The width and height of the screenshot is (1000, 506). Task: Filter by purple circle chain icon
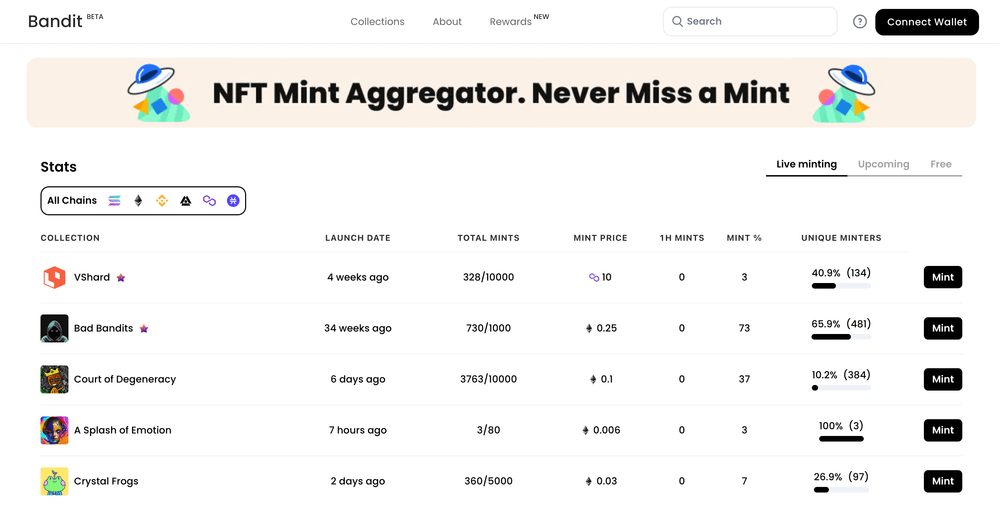(x=233, y=201)
